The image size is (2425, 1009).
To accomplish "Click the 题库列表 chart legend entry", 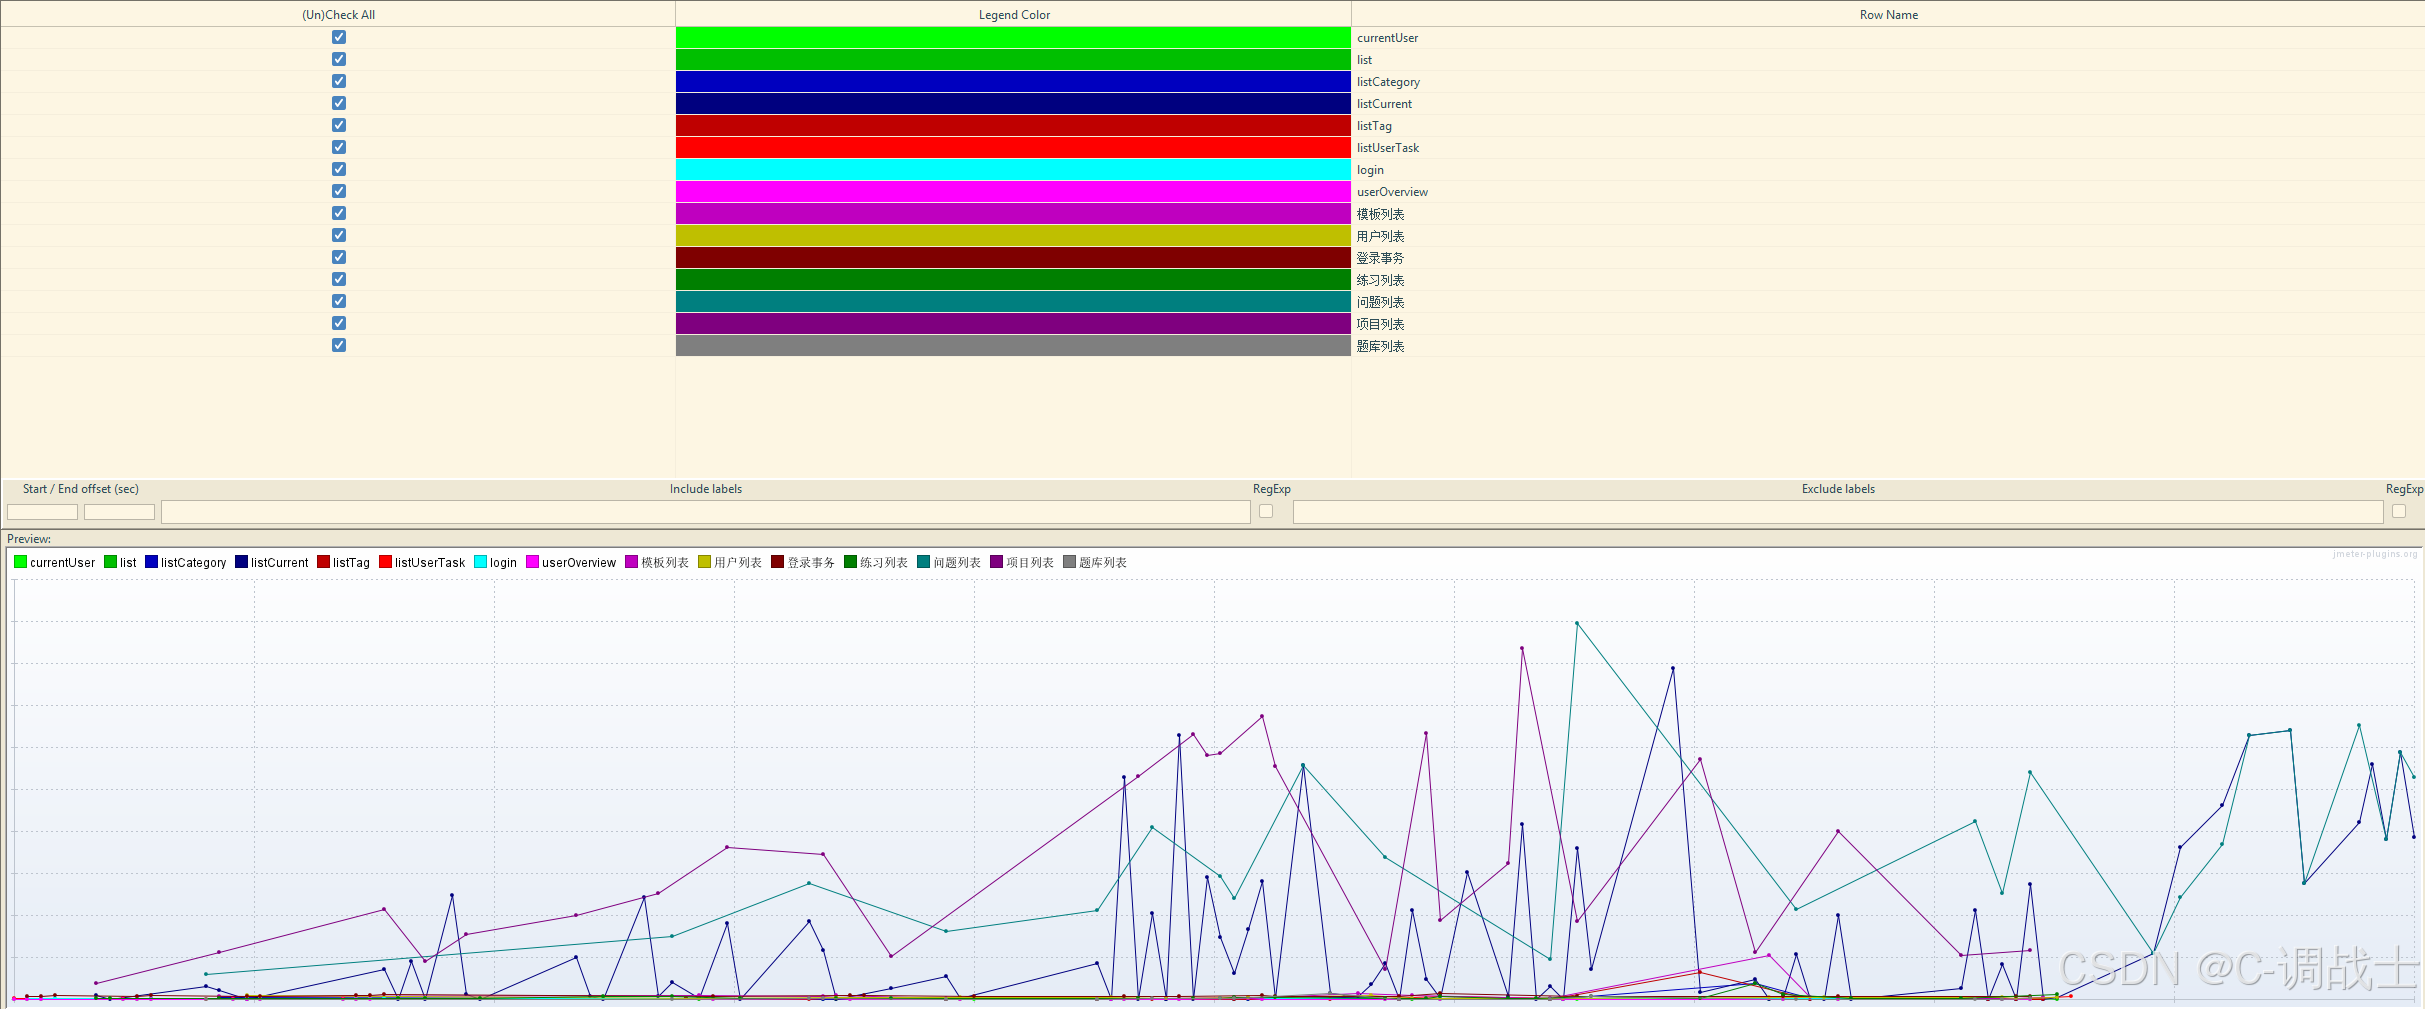I will coord(1095,562).
